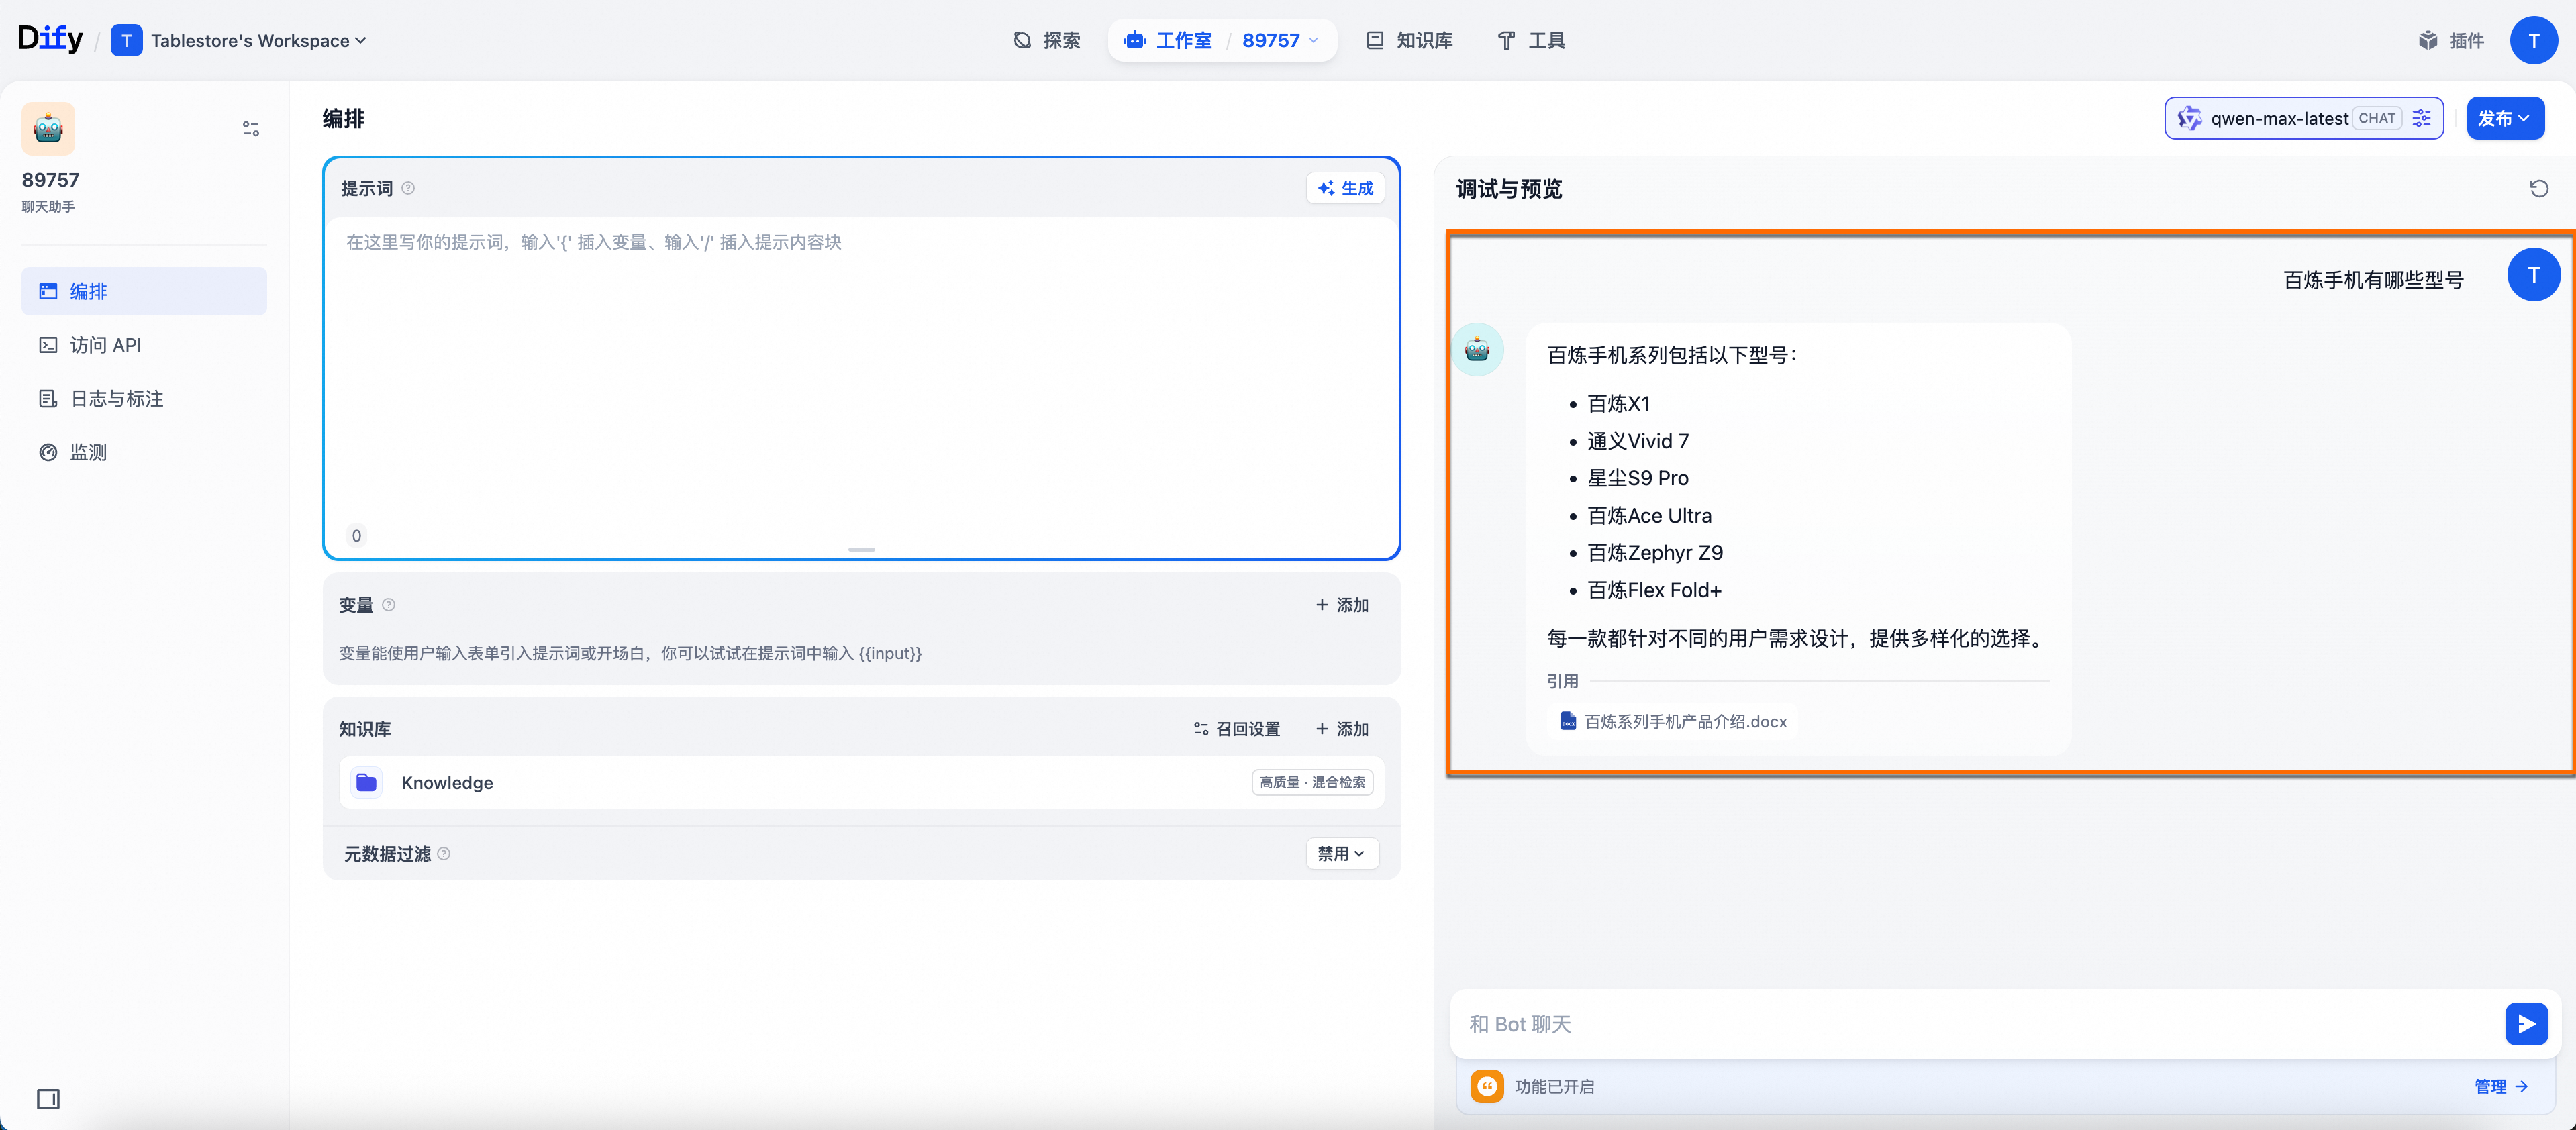Click the Knowledge folder icon

(367, 783)
